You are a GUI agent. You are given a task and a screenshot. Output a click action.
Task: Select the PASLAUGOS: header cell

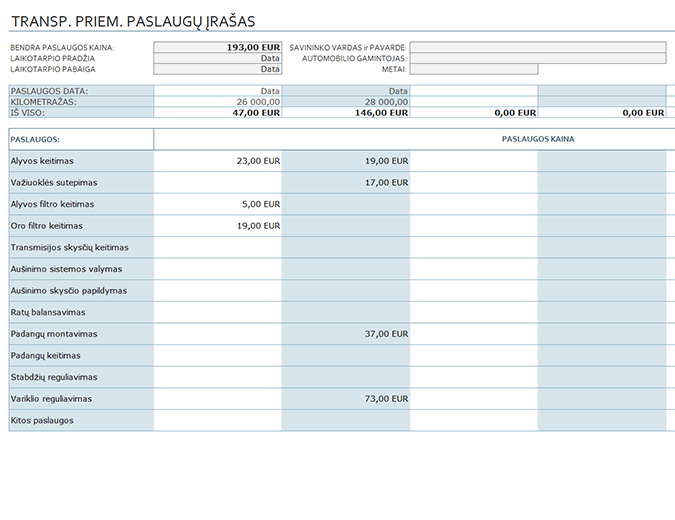81,139
